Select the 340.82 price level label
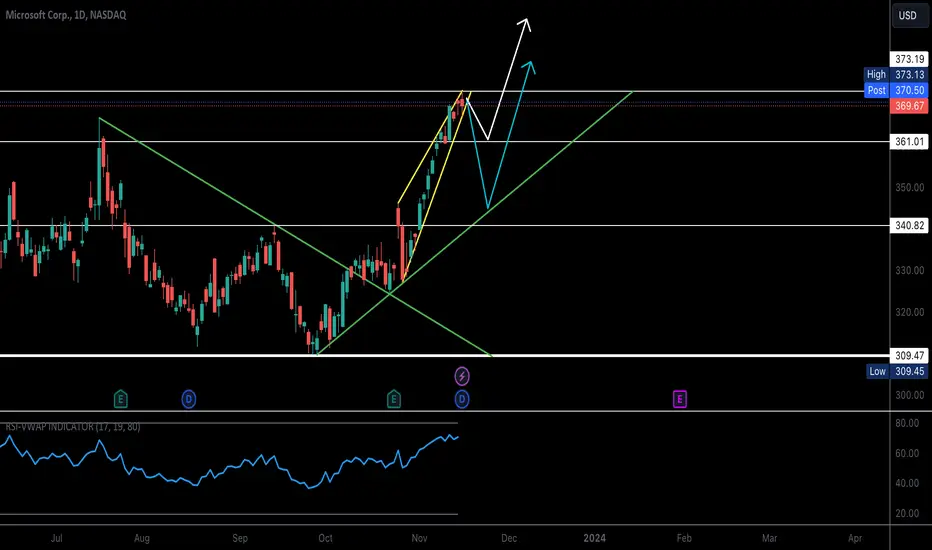Image resolution: width=932 pixels, height=550 pixels. [x=909, y=225]
